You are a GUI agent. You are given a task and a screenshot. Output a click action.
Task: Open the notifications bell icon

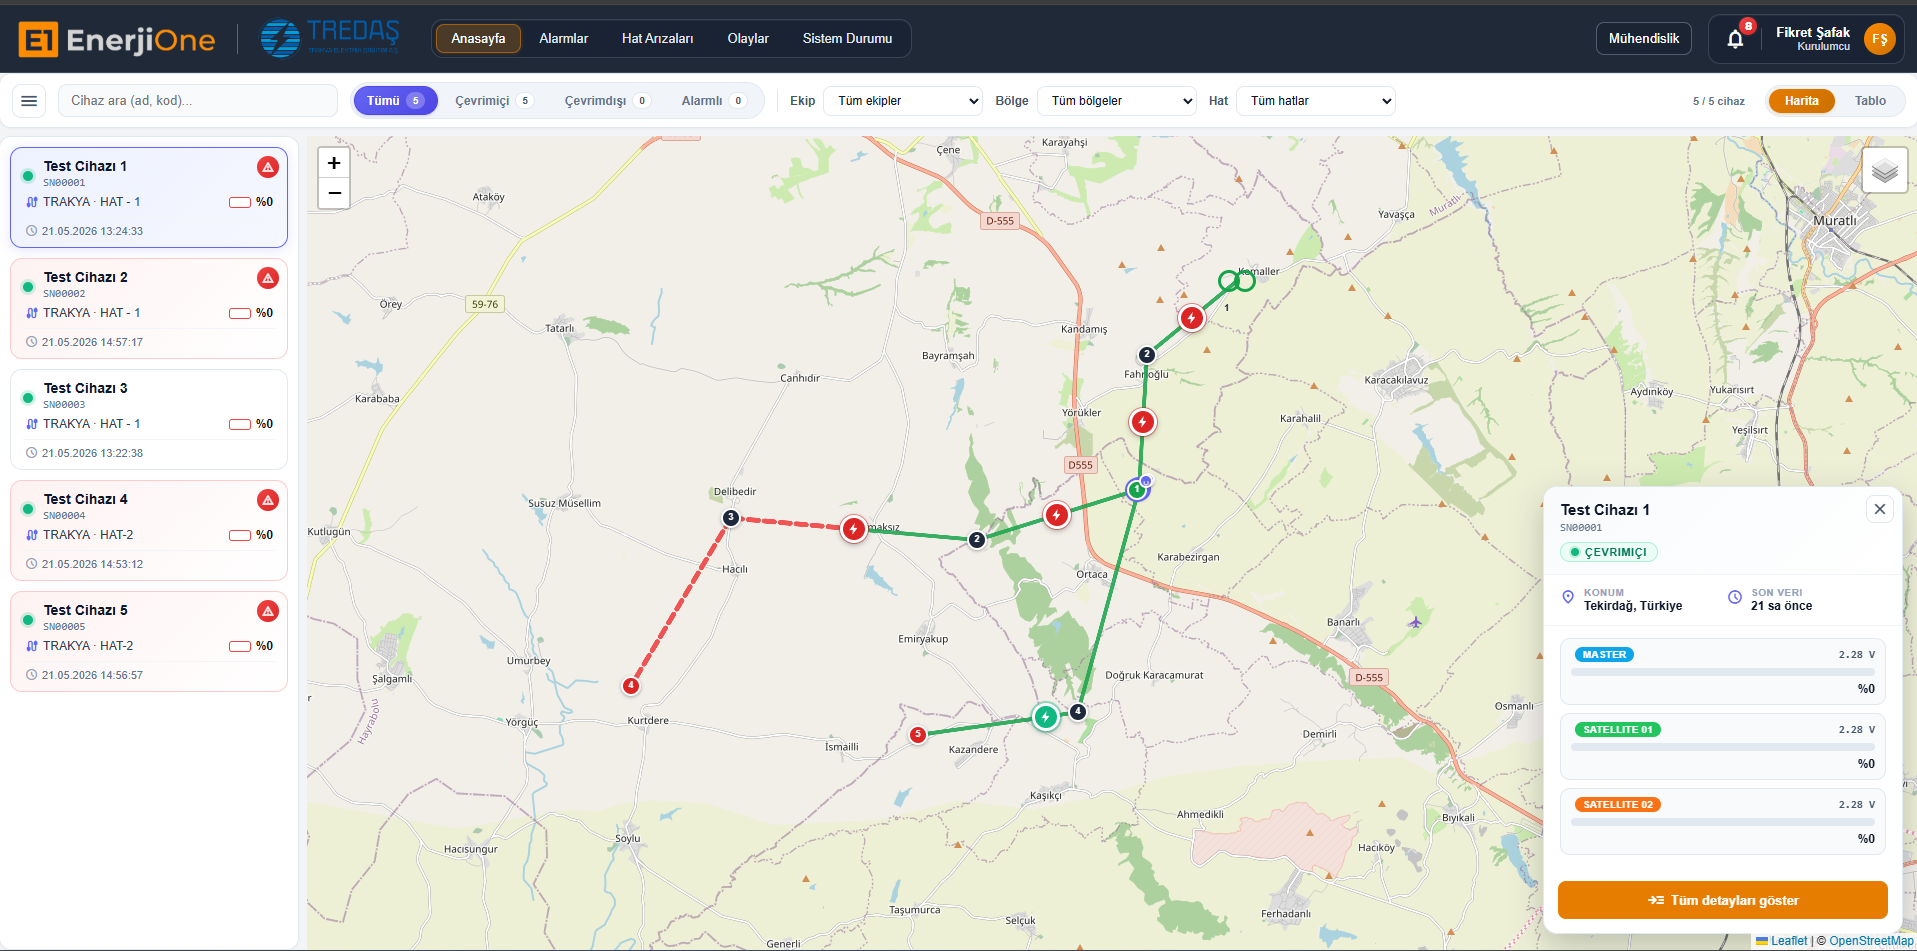[1735, 39]
